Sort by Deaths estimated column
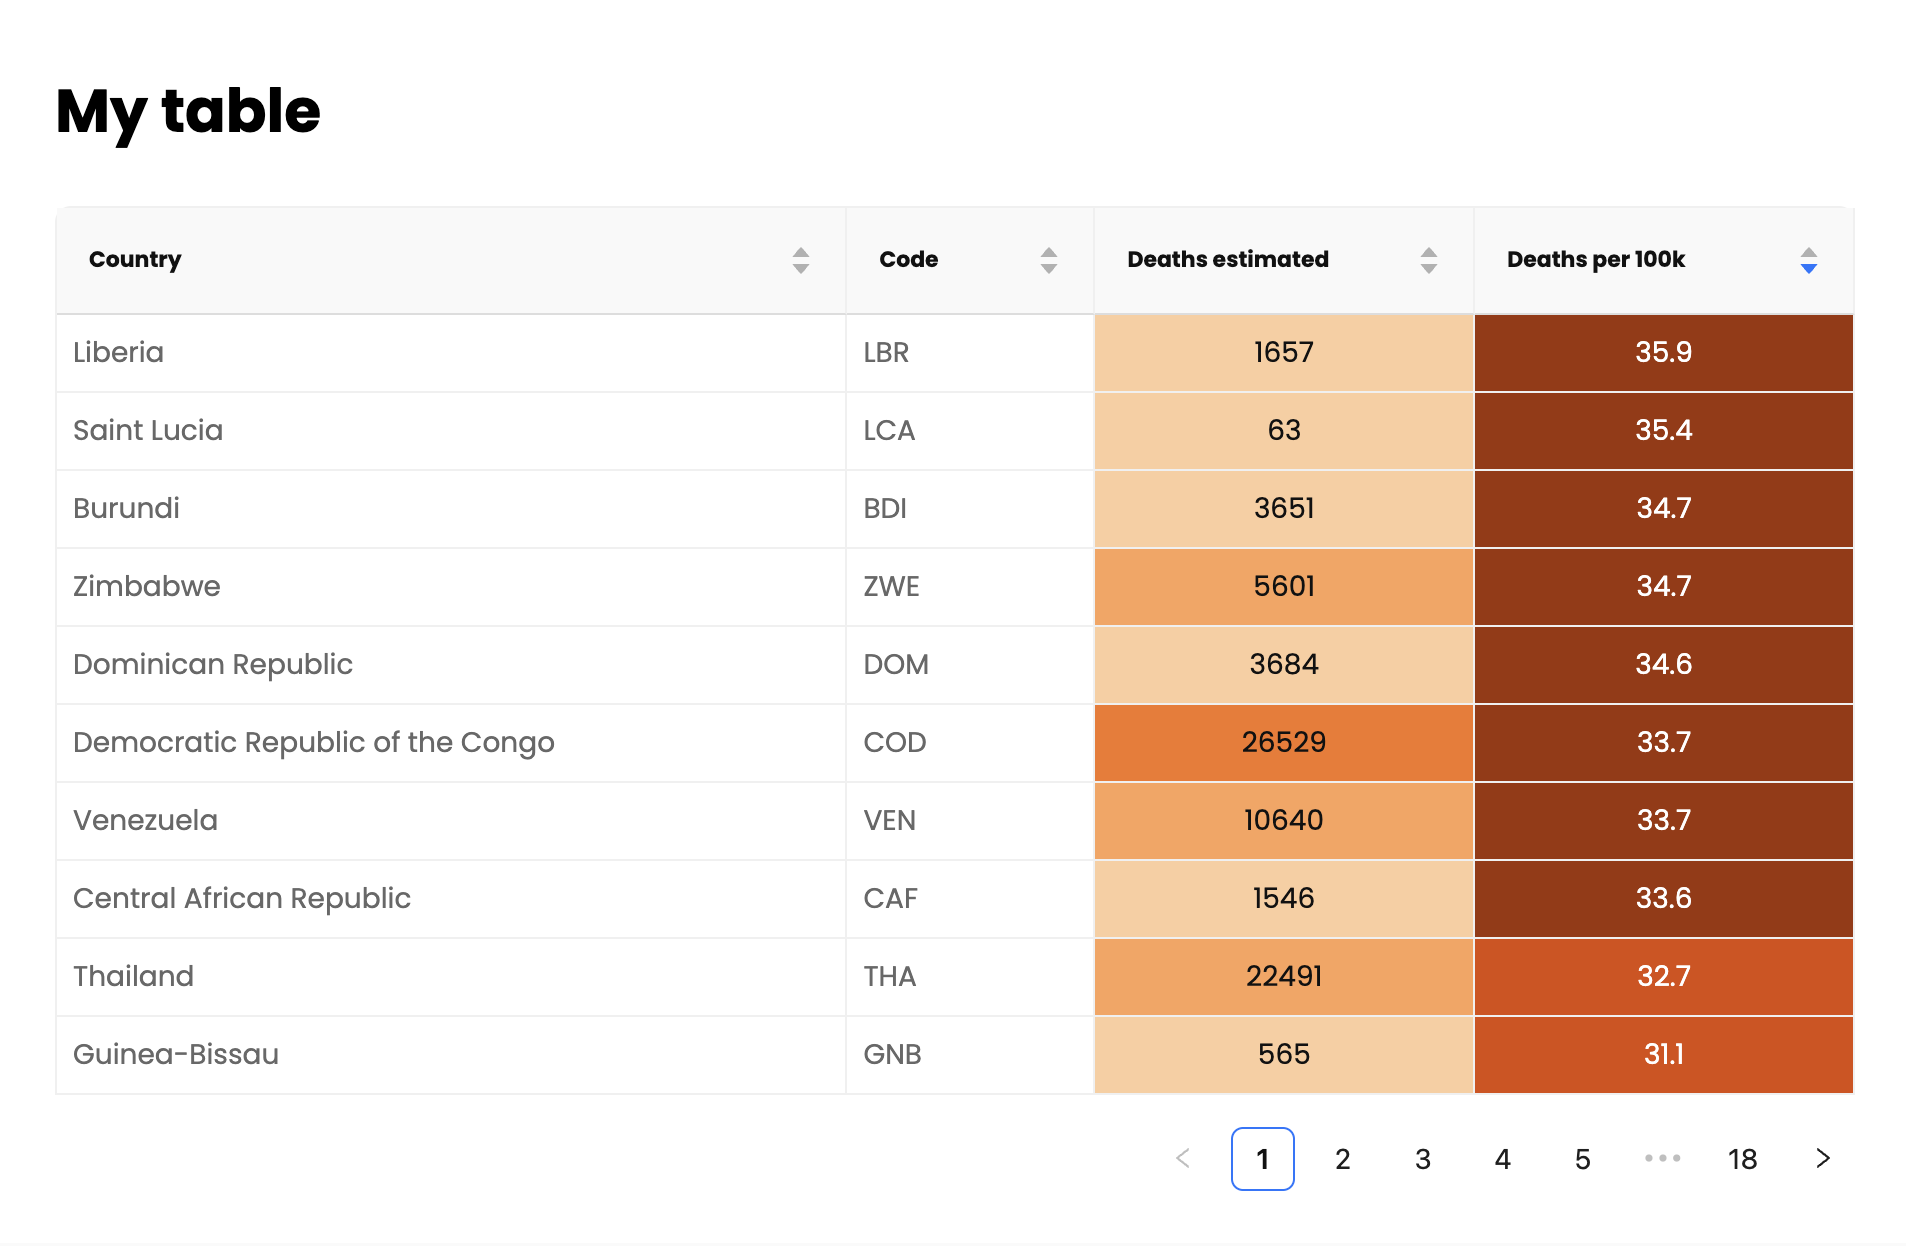The height and width of the screenshot is (1246, 1906). pos(1428,260)
